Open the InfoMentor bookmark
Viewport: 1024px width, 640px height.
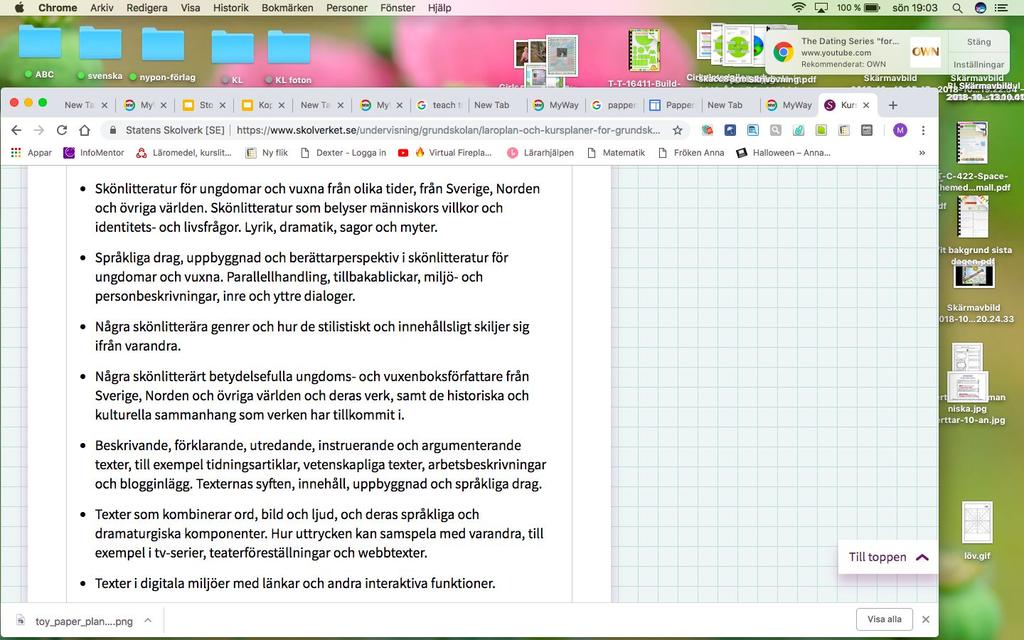pyautogui.click(x=93, y=152)
